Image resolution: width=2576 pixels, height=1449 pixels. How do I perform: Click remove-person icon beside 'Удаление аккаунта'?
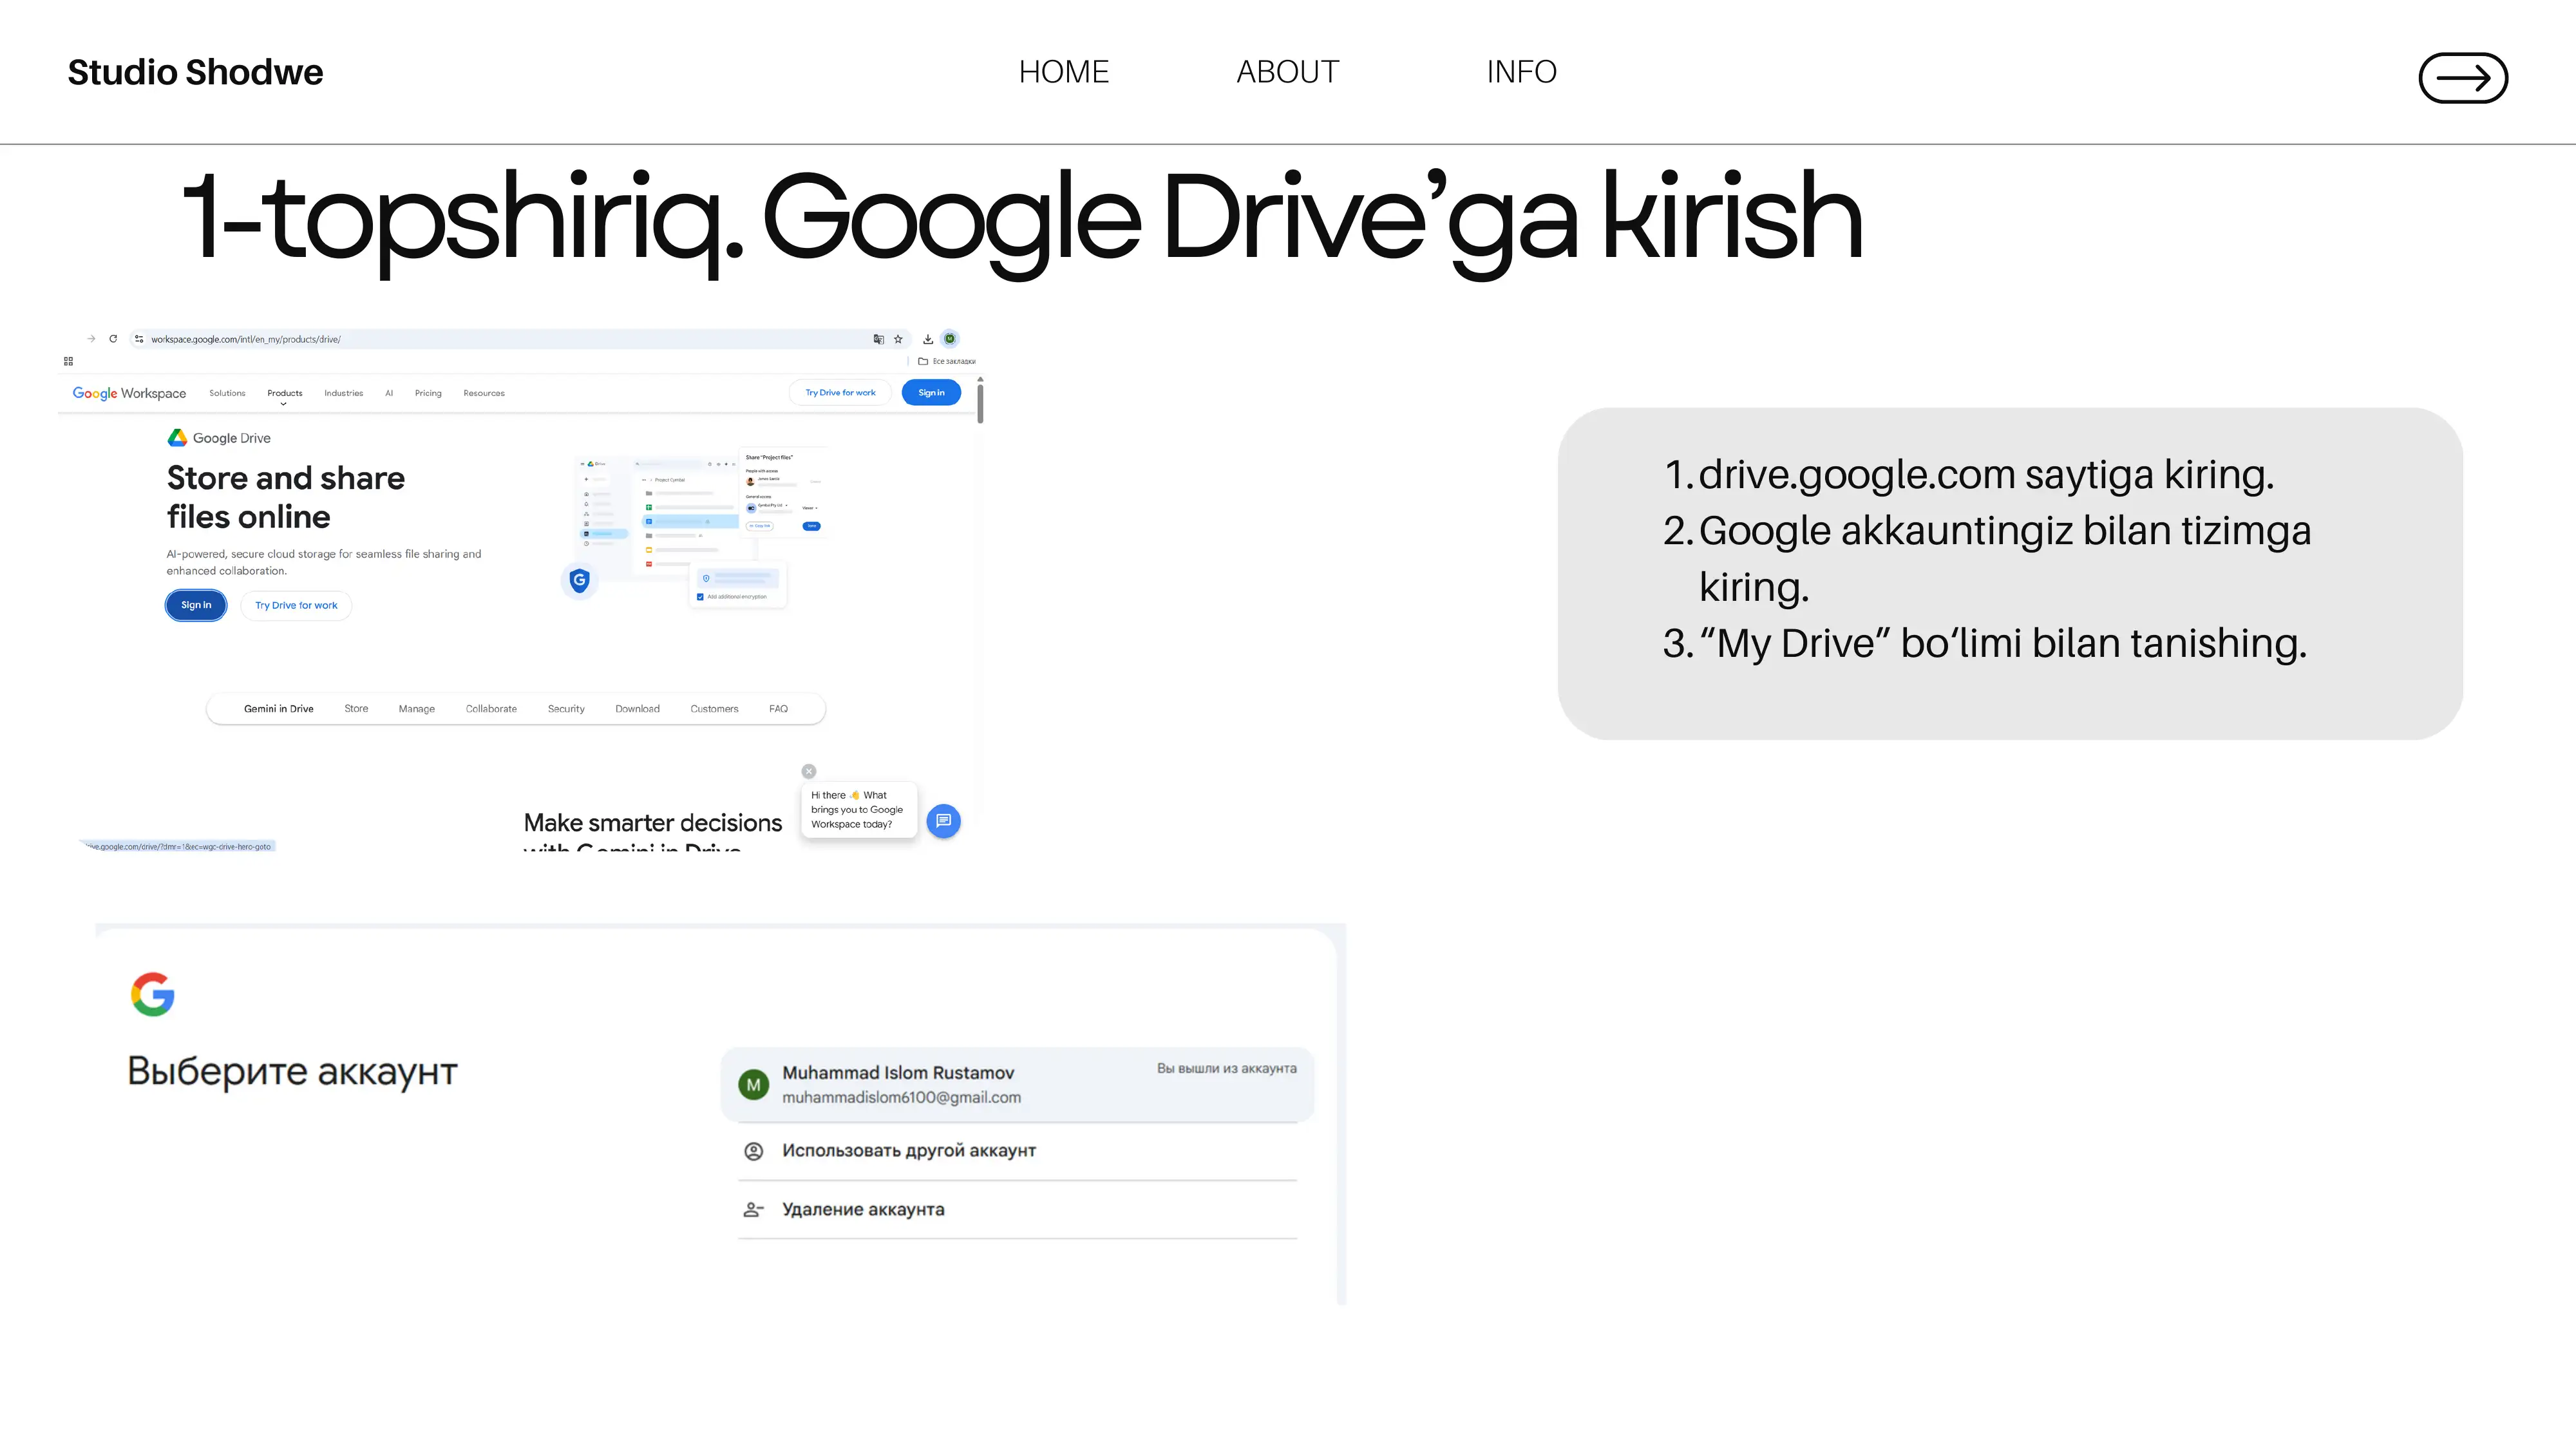click(x=754, y=1210)
